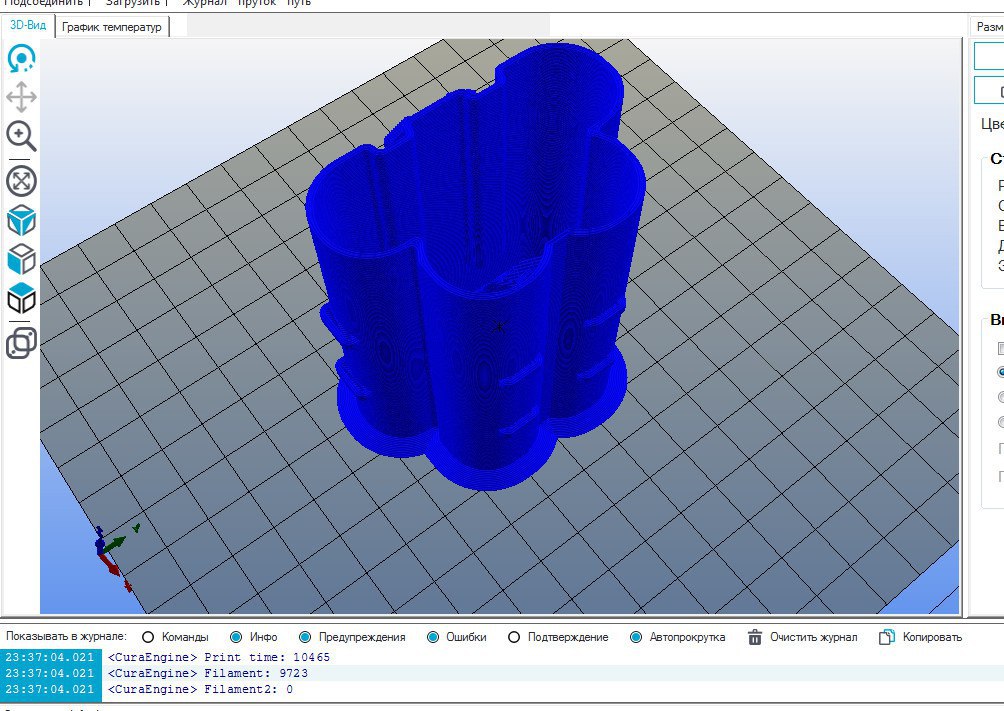Click the trash icon beside Очистить журнал
The image size is (1004, 711).
coord(755,637)
